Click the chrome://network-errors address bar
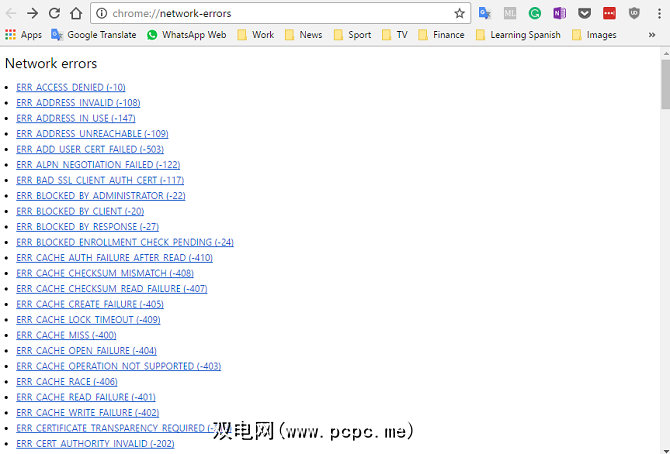670x454 pixels. click(278, 13)
